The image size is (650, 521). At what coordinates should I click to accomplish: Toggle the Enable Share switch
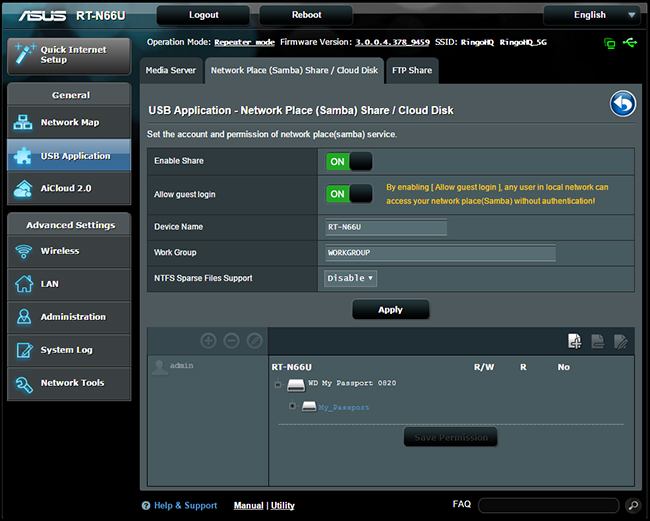click(x=349, y=161)
